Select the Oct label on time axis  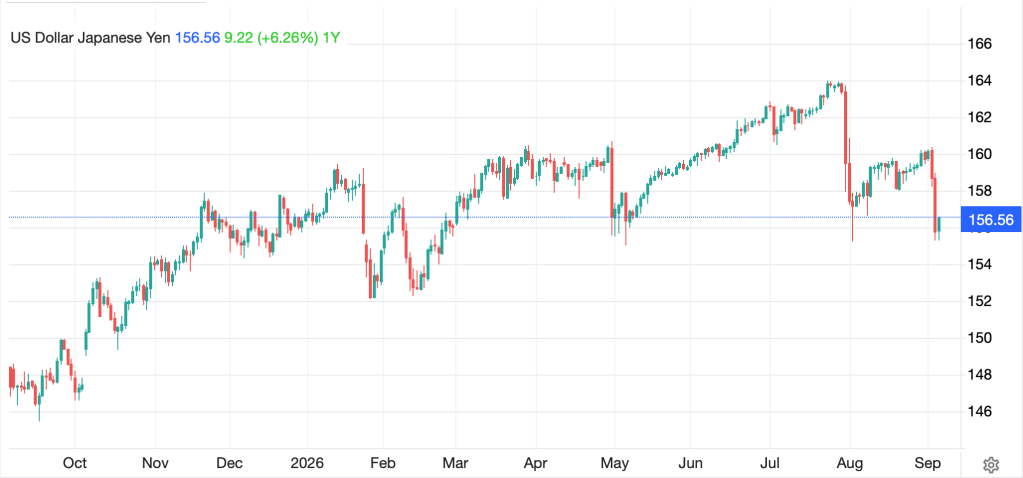coord(75,464)
